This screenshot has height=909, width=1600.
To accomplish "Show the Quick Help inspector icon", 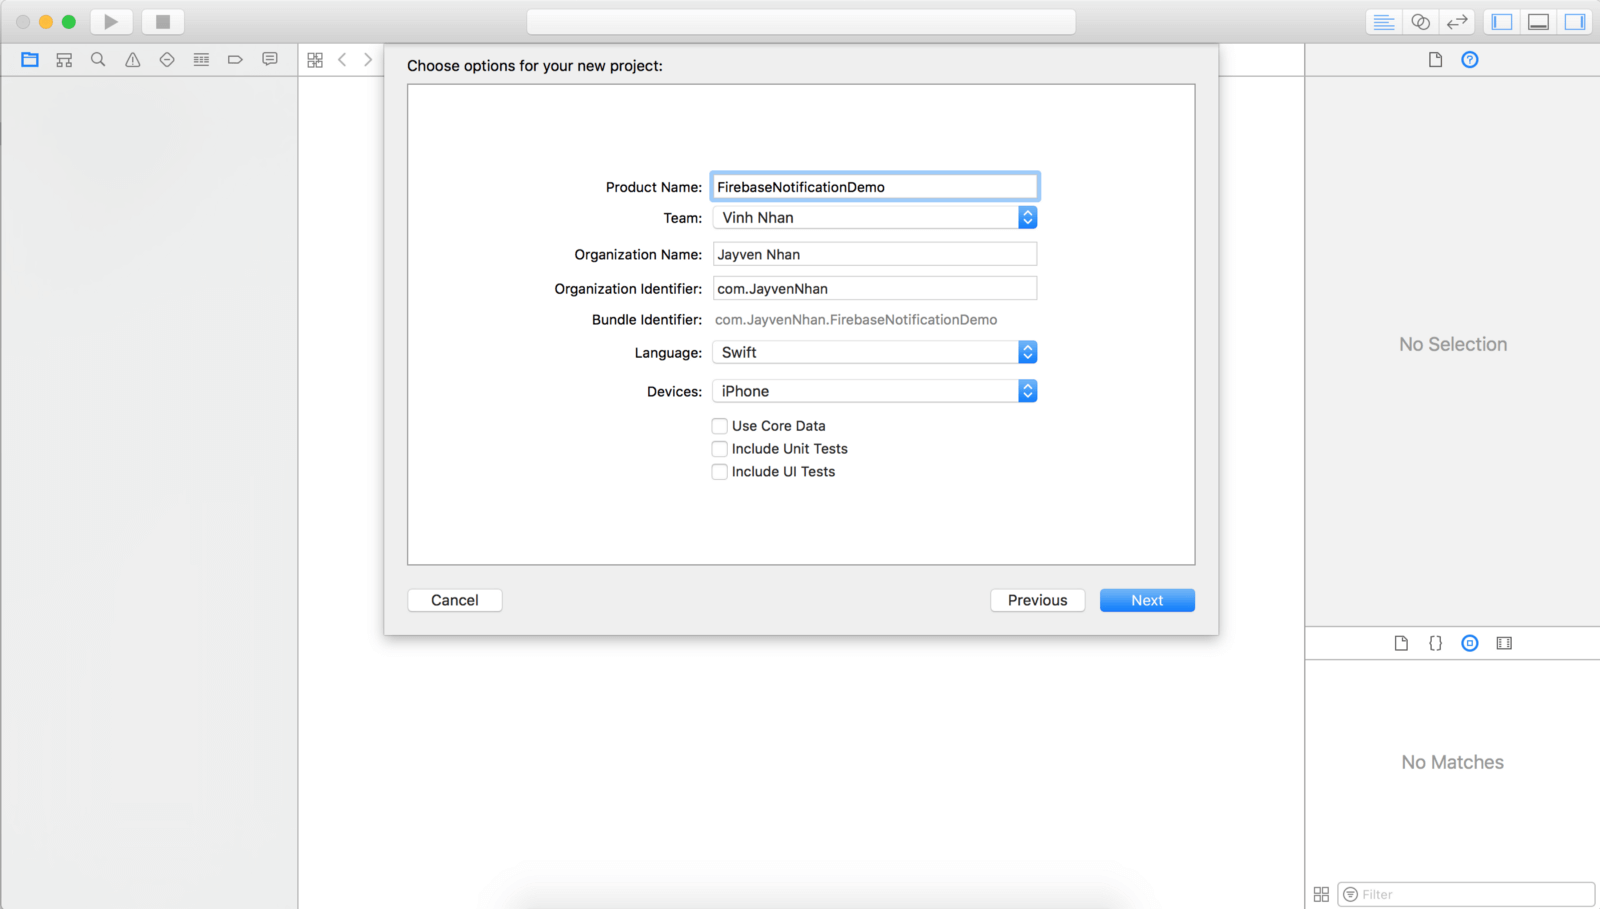I will [x=1470, y=60].
